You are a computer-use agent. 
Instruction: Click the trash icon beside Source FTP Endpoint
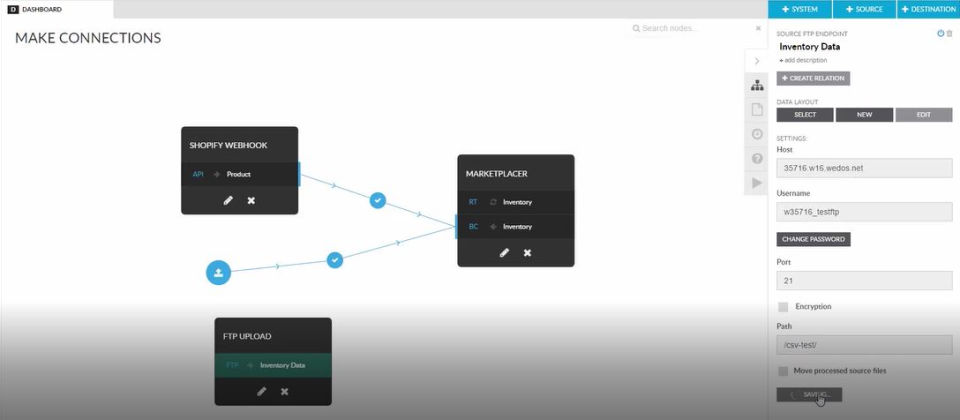tap(950, 34)
